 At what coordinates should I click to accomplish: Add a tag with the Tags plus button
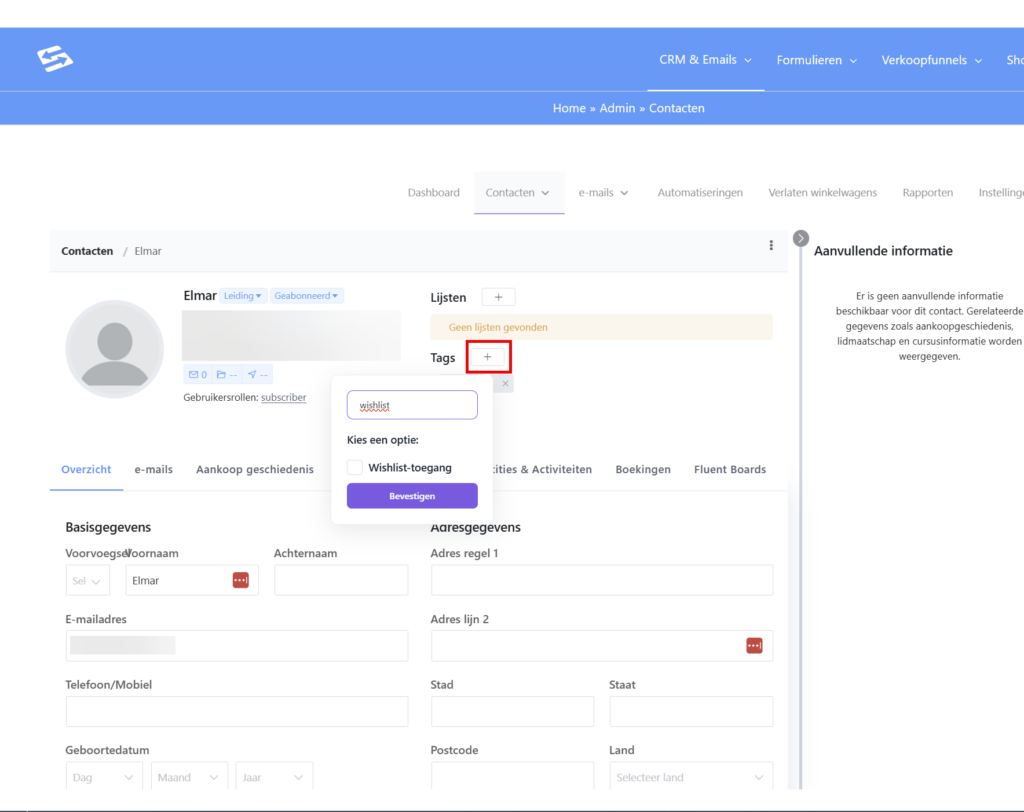tap(488, 357)
